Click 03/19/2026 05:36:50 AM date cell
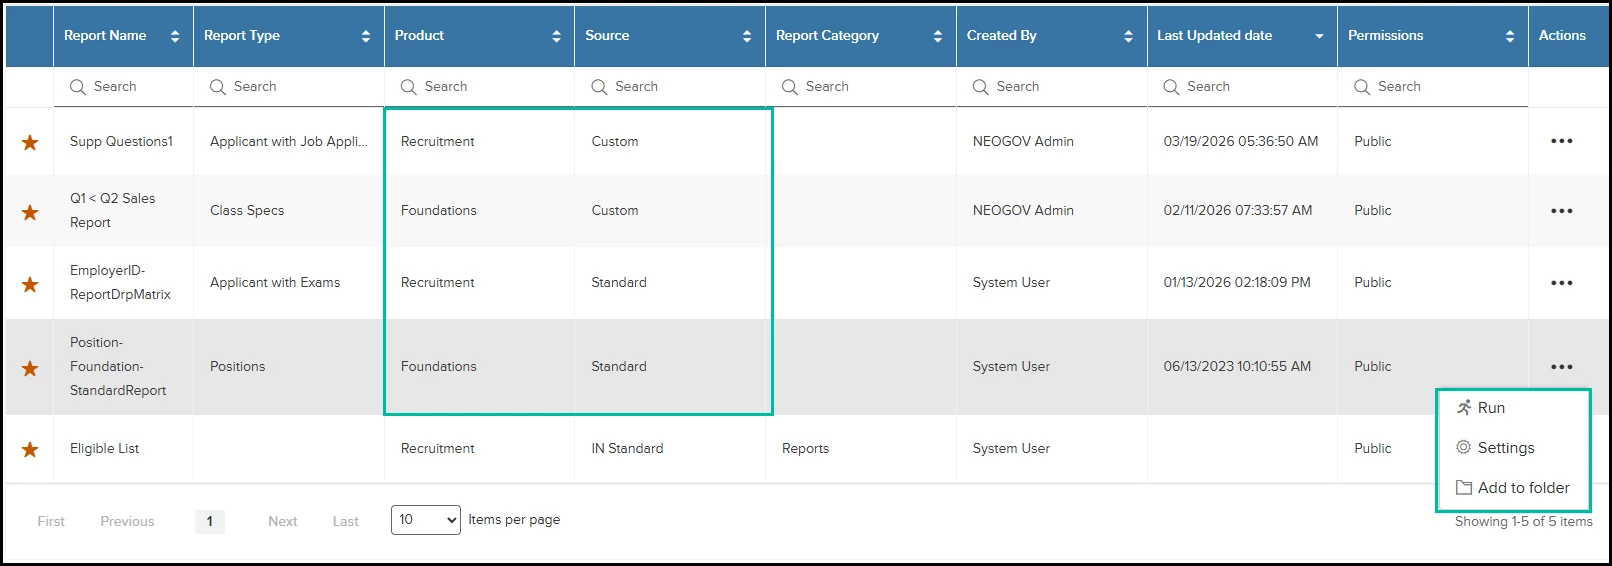The width and height of the screenshot is (1612, 566). (1240, 141)
